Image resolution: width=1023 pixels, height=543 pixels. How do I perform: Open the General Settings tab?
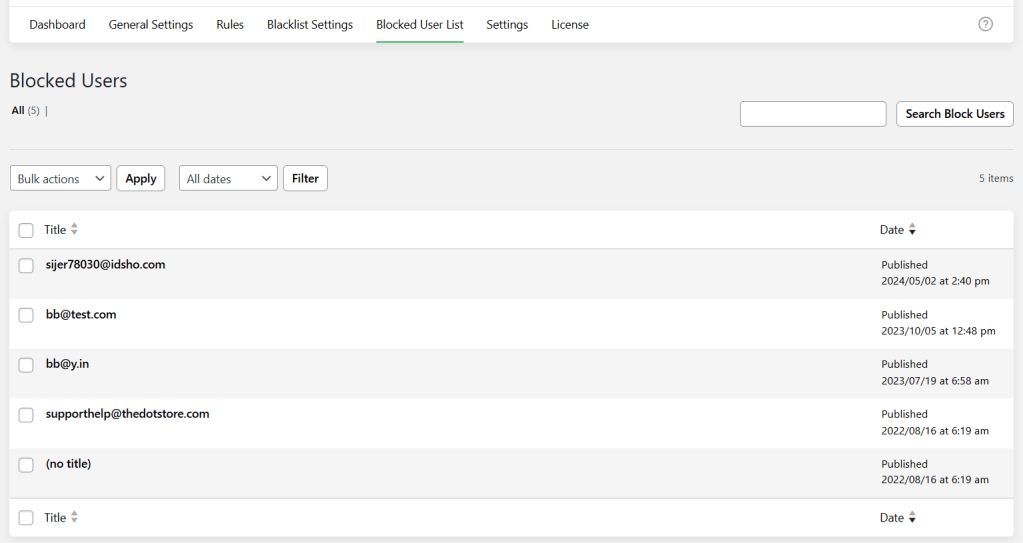click(151, 25)
